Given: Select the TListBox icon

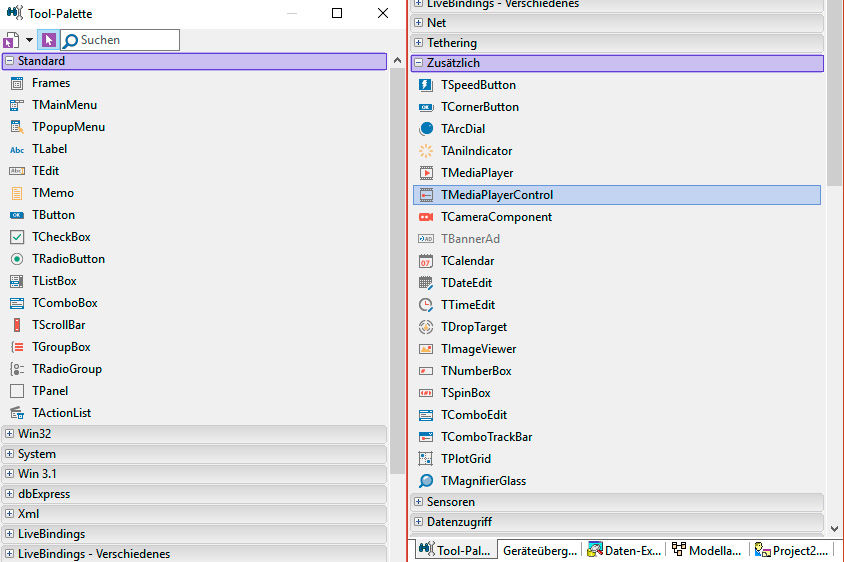Looking at the screenshot, I should coord(17,281).
